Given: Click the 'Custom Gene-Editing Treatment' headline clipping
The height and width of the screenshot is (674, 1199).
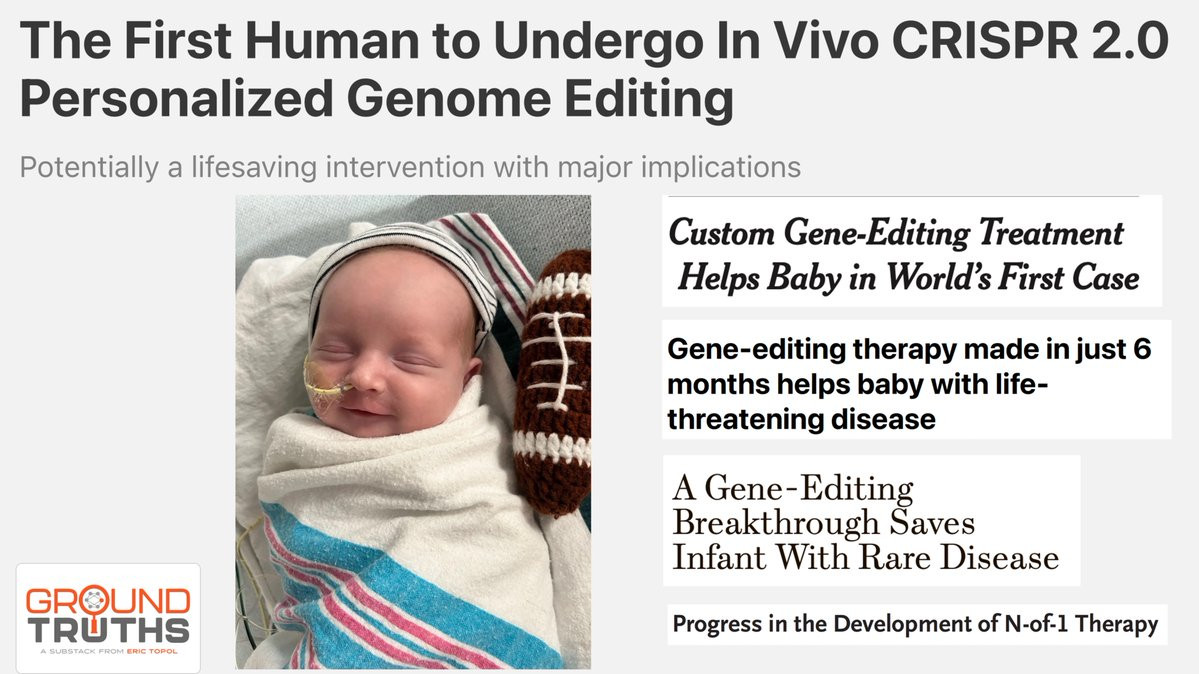Looking at the screenshot, I should pos(911,252).
